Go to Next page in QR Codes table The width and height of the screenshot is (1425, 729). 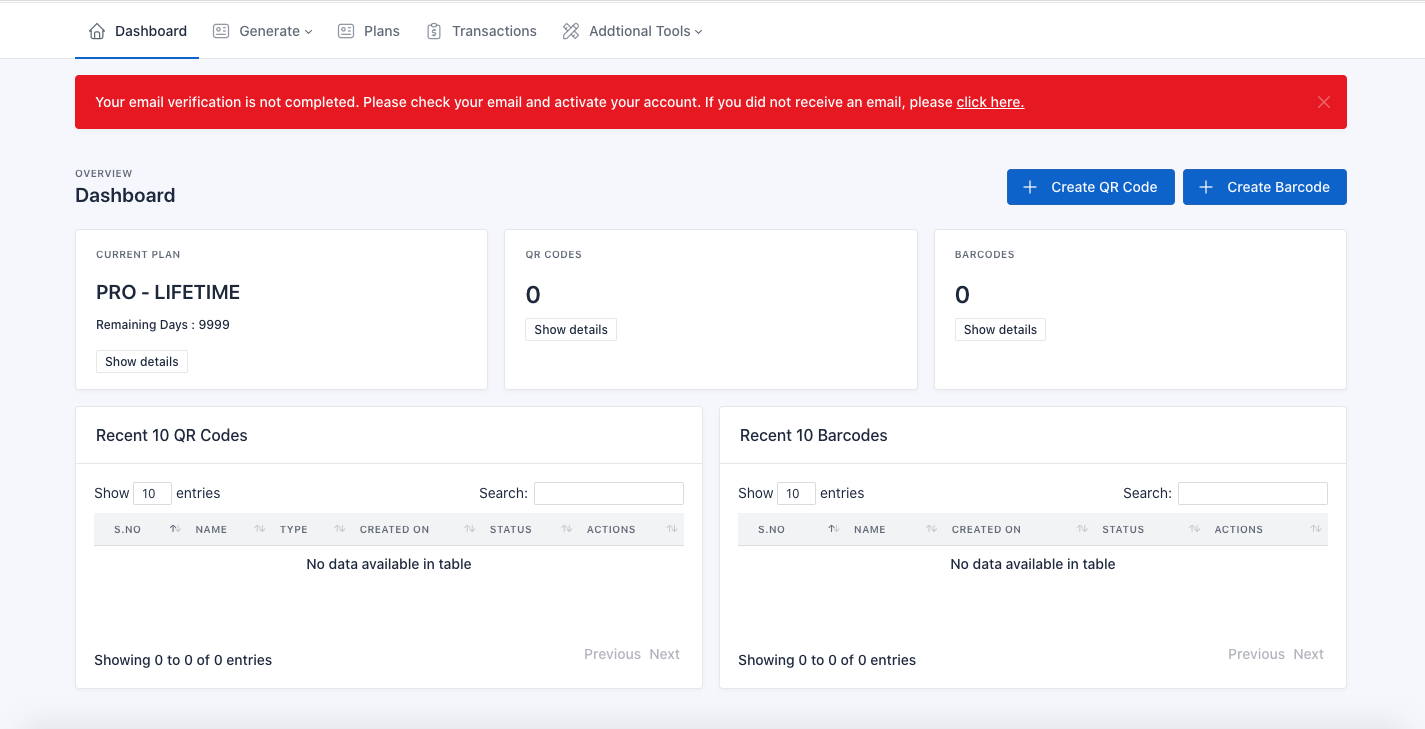(664, 654)
